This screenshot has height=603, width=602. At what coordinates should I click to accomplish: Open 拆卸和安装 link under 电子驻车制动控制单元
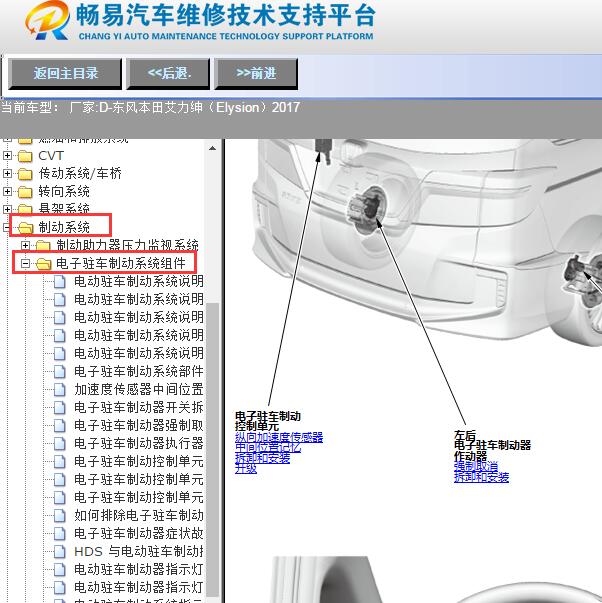coord(262,458)
